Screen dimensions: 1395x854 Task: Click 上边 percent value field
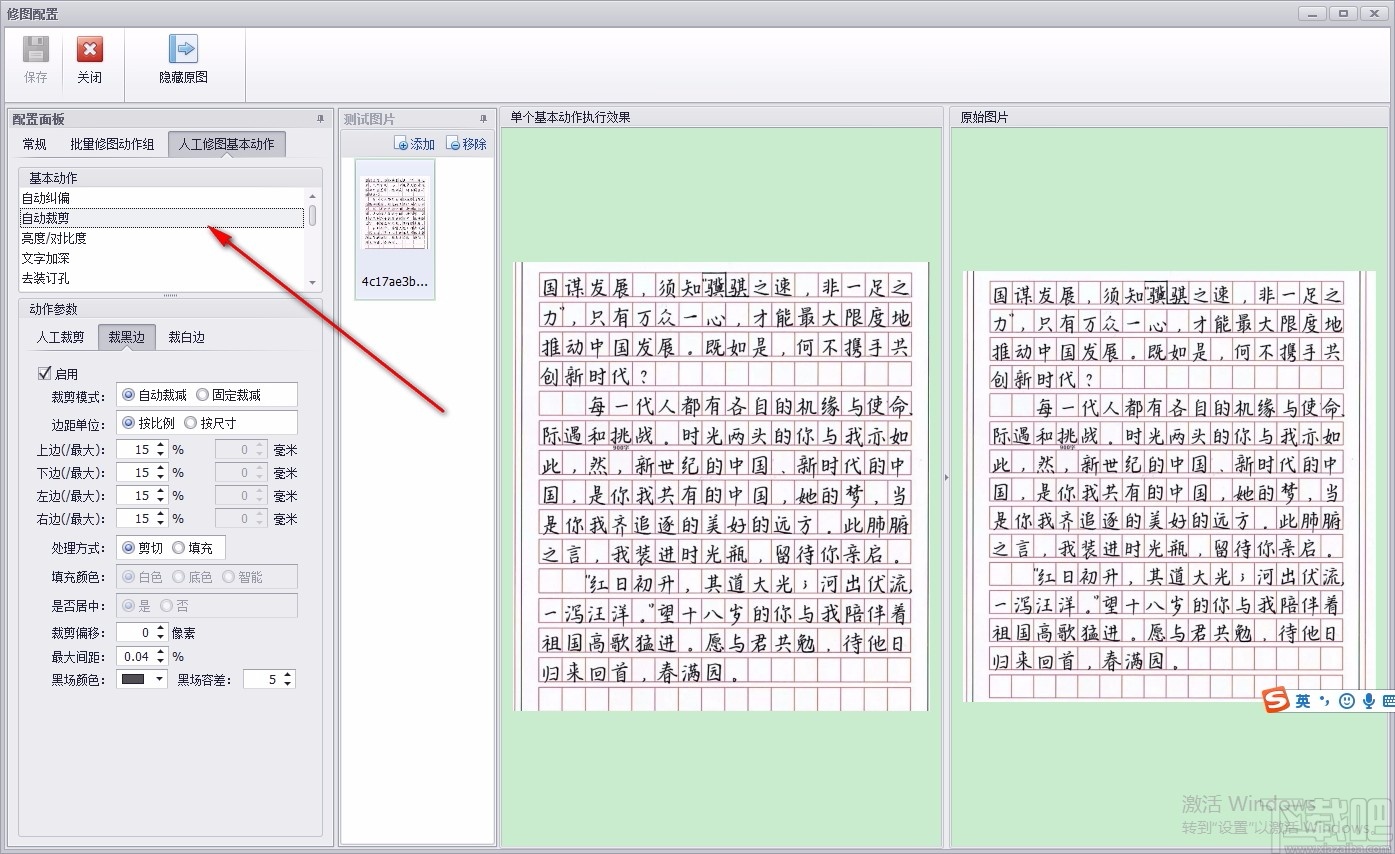point(135,450)
